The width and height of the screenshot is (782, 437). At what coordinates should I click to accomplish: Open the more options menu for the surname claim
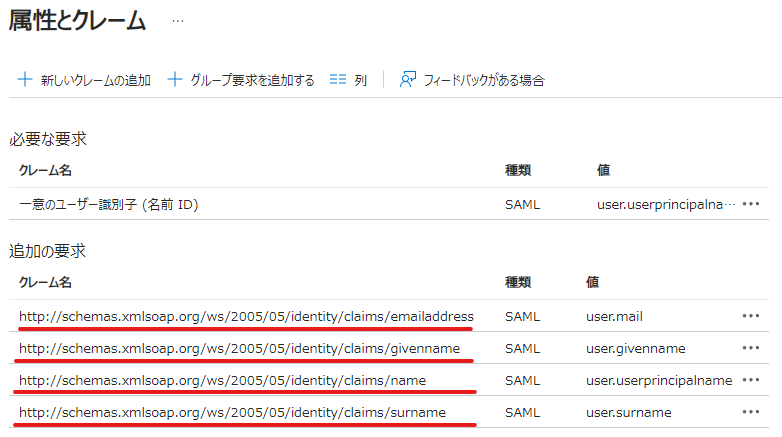751,412
